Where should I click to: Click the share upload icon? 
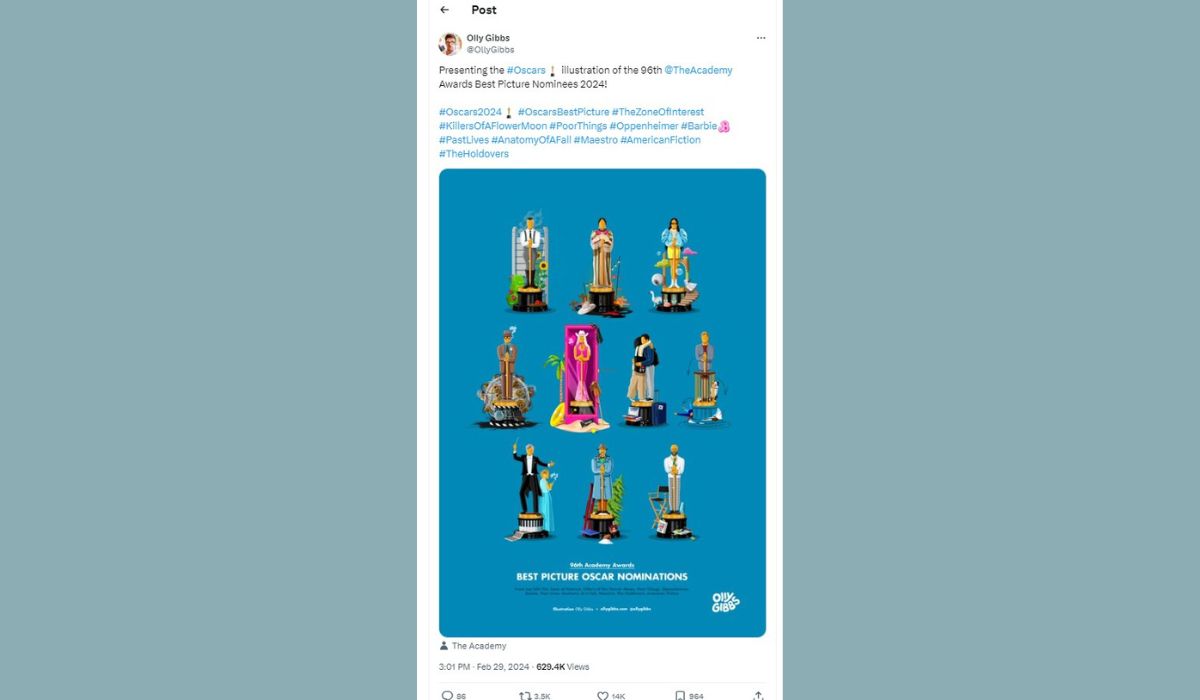pyautogui.click(x=758, y=695)
